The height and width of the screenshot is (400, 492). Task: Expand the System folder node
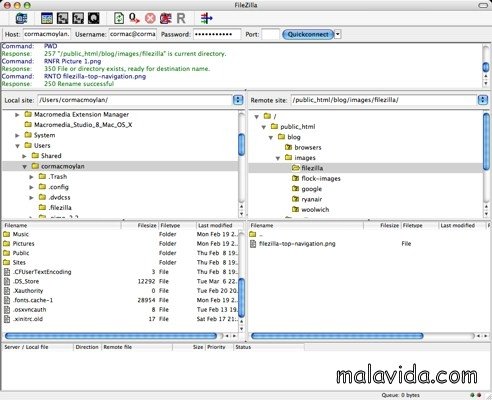(x=17, y=135)
